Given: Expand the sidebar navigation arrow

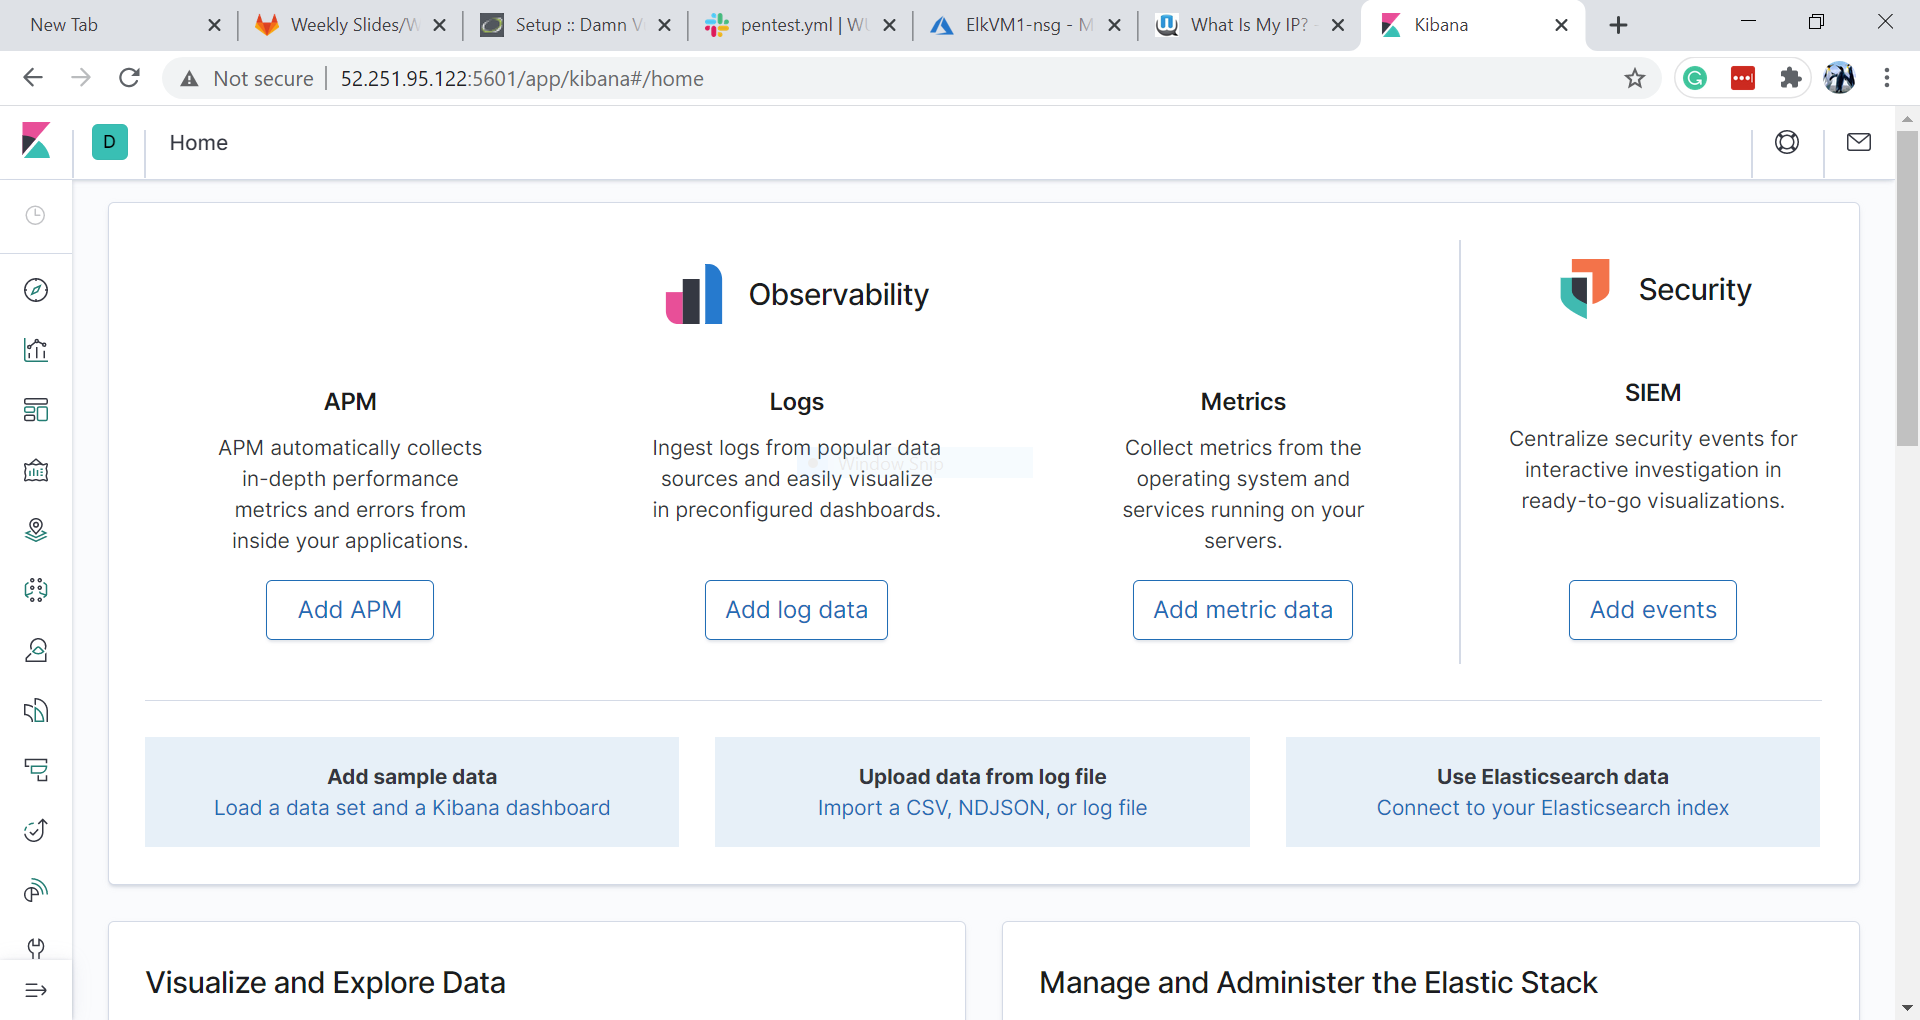Looking at the screenshot, I should pos(36,991).
